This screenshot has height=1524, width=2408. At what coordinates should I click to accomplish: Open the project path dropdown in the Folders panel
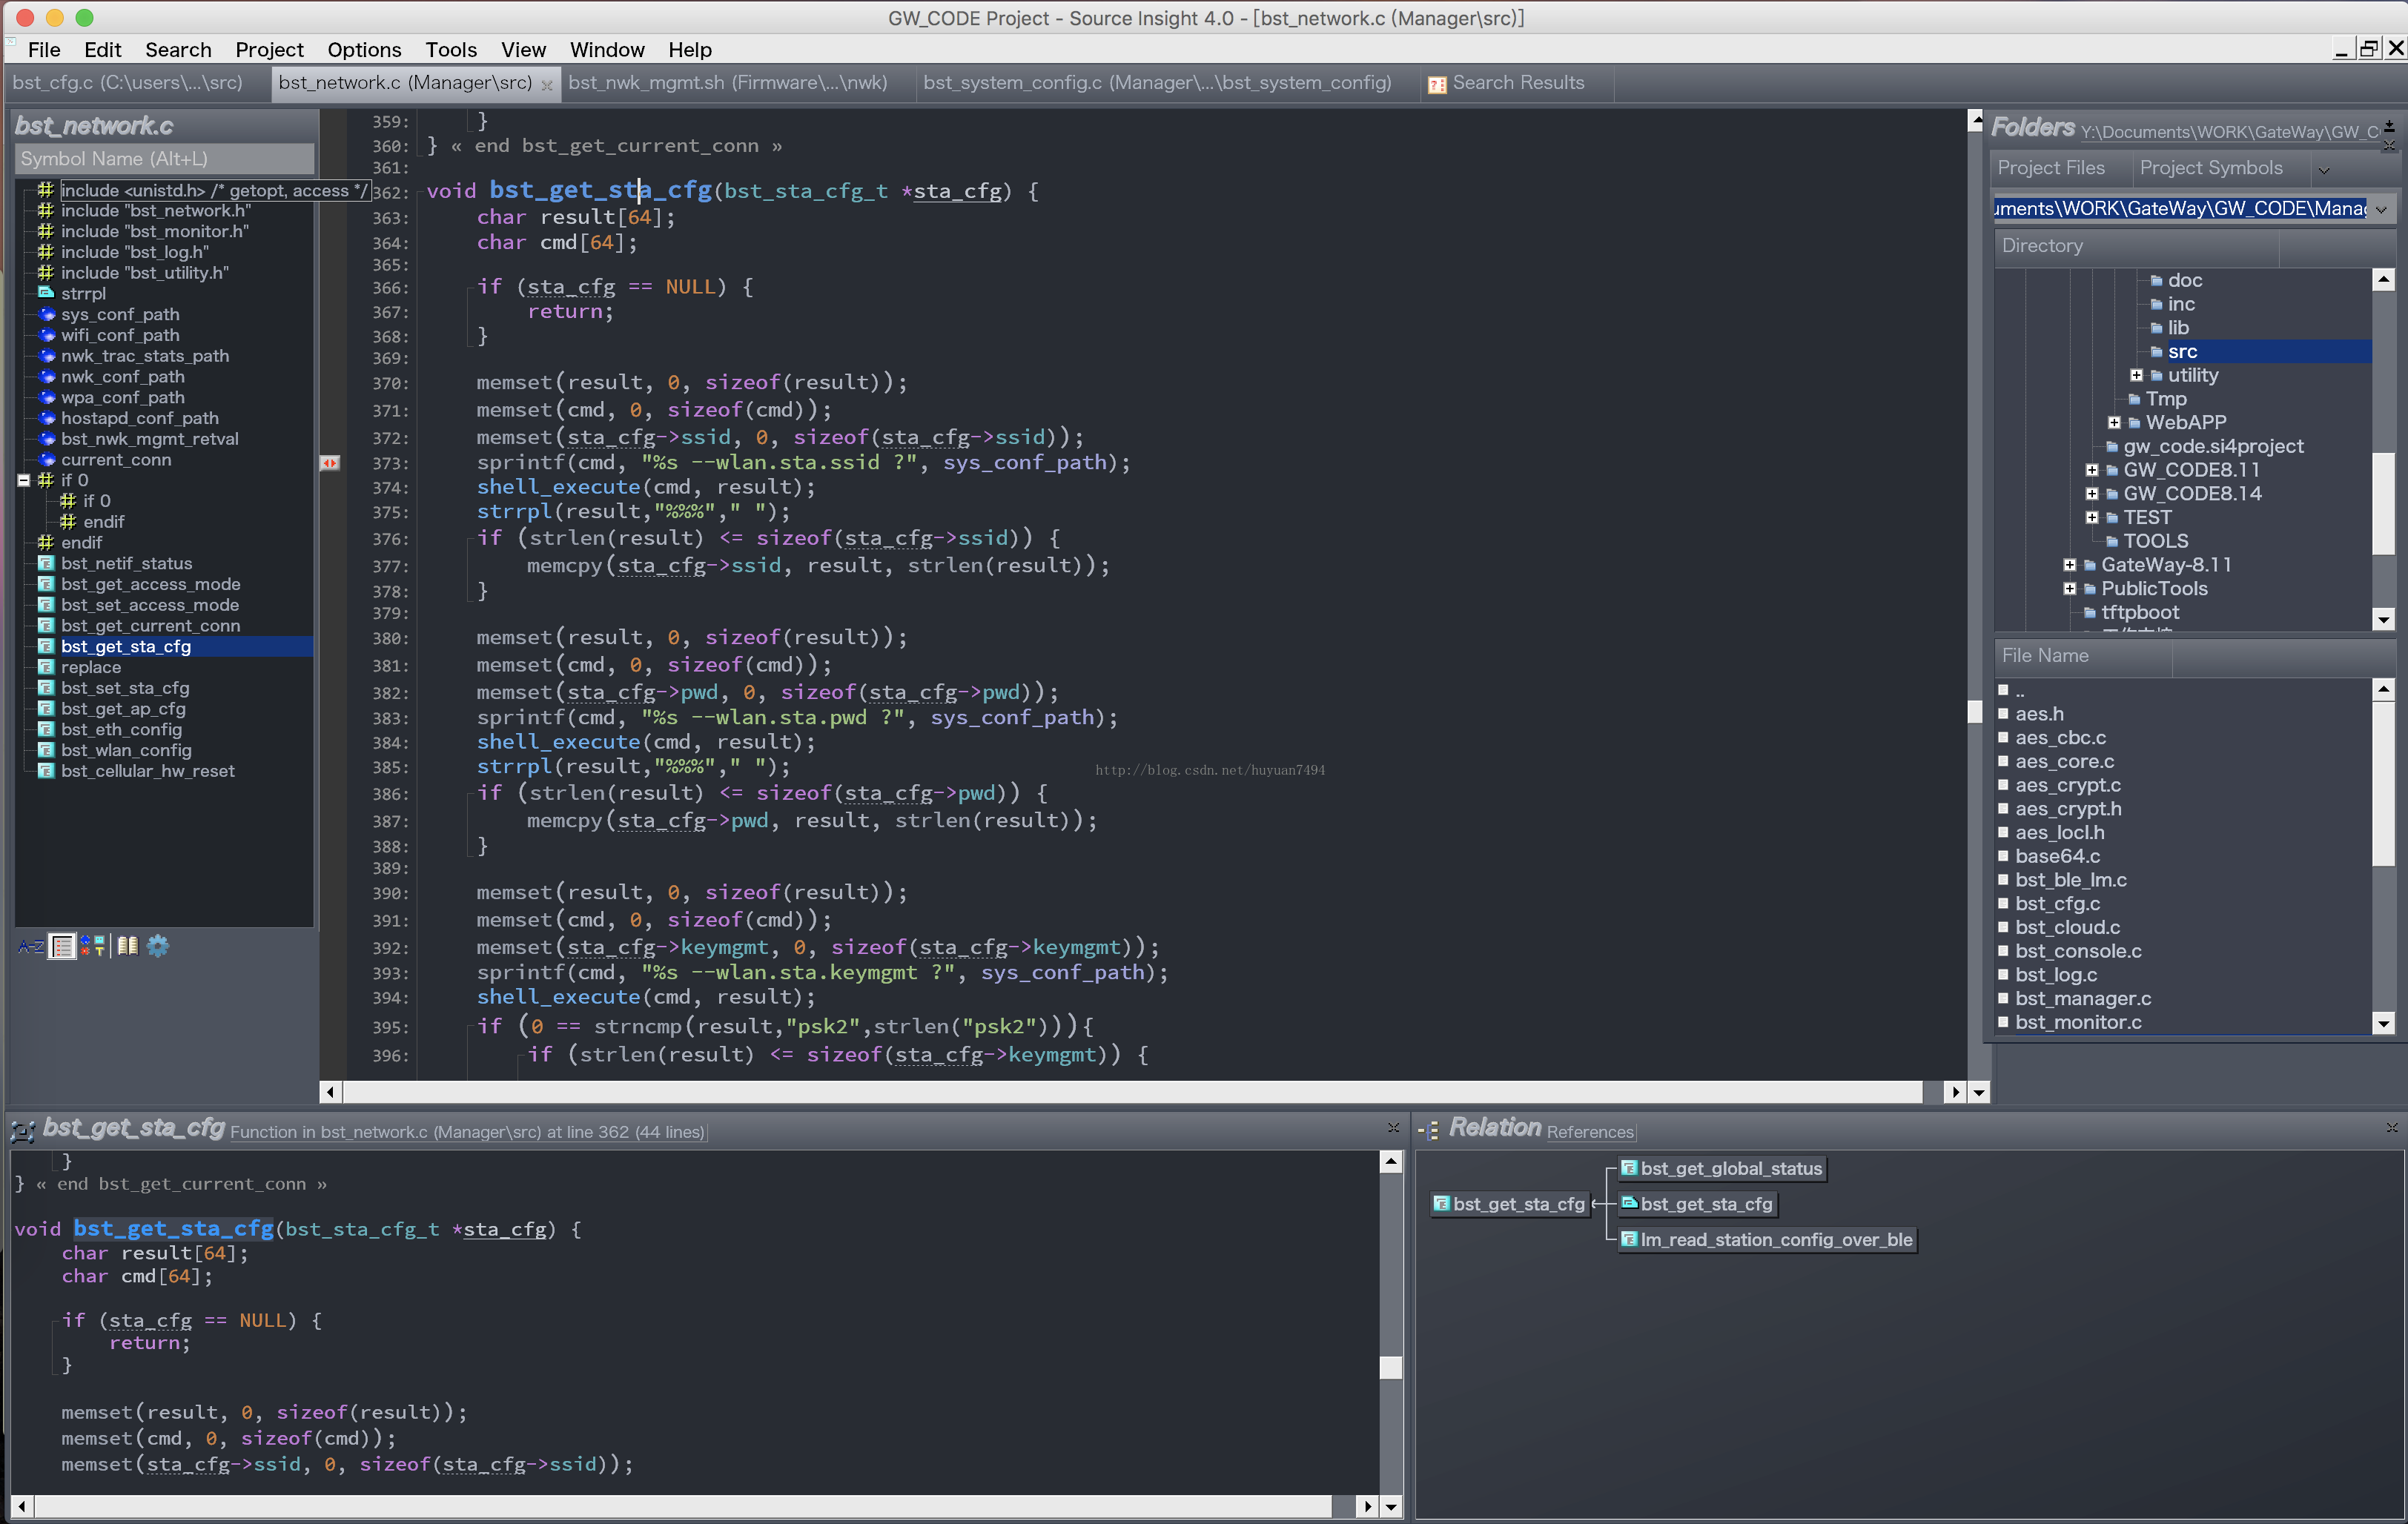[x=2381, y=209]
